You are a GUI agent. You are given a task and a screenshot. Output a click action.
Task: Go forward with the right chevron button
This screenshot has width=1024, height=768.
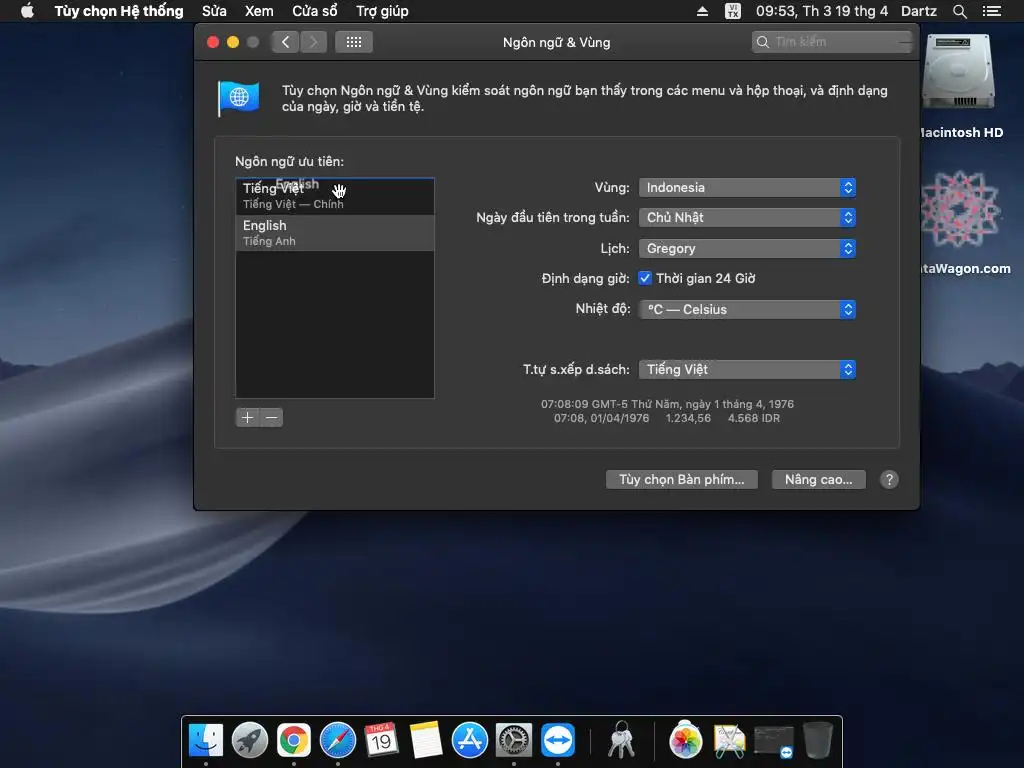click(313, 42)
